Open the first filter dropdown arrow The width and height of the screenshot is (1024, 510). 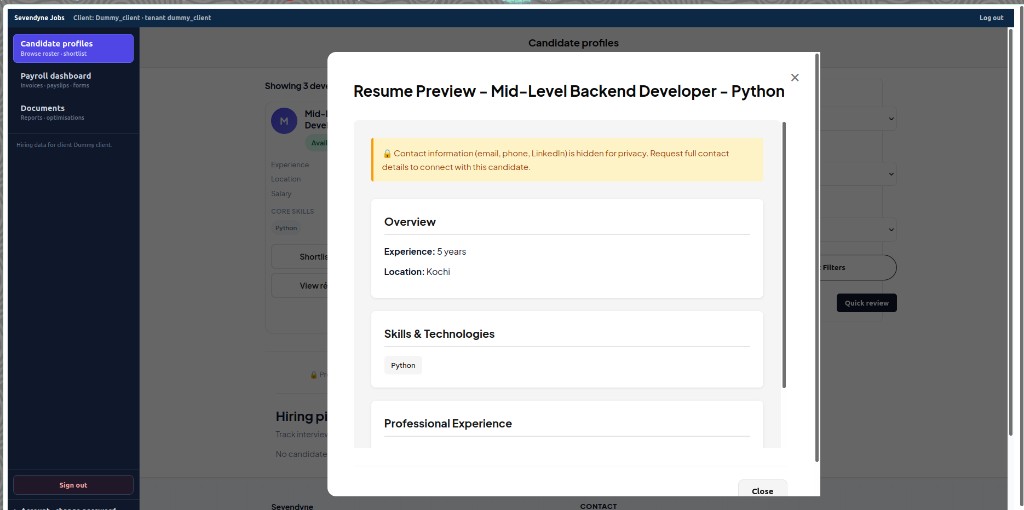coord(891,119)
